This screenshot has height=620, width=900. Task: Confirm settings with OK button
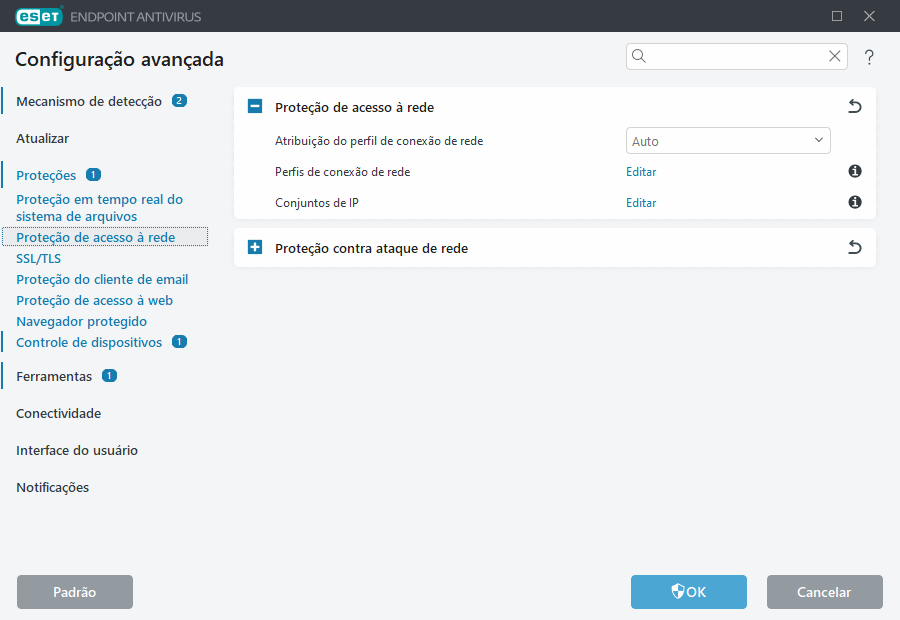point(689,592)
